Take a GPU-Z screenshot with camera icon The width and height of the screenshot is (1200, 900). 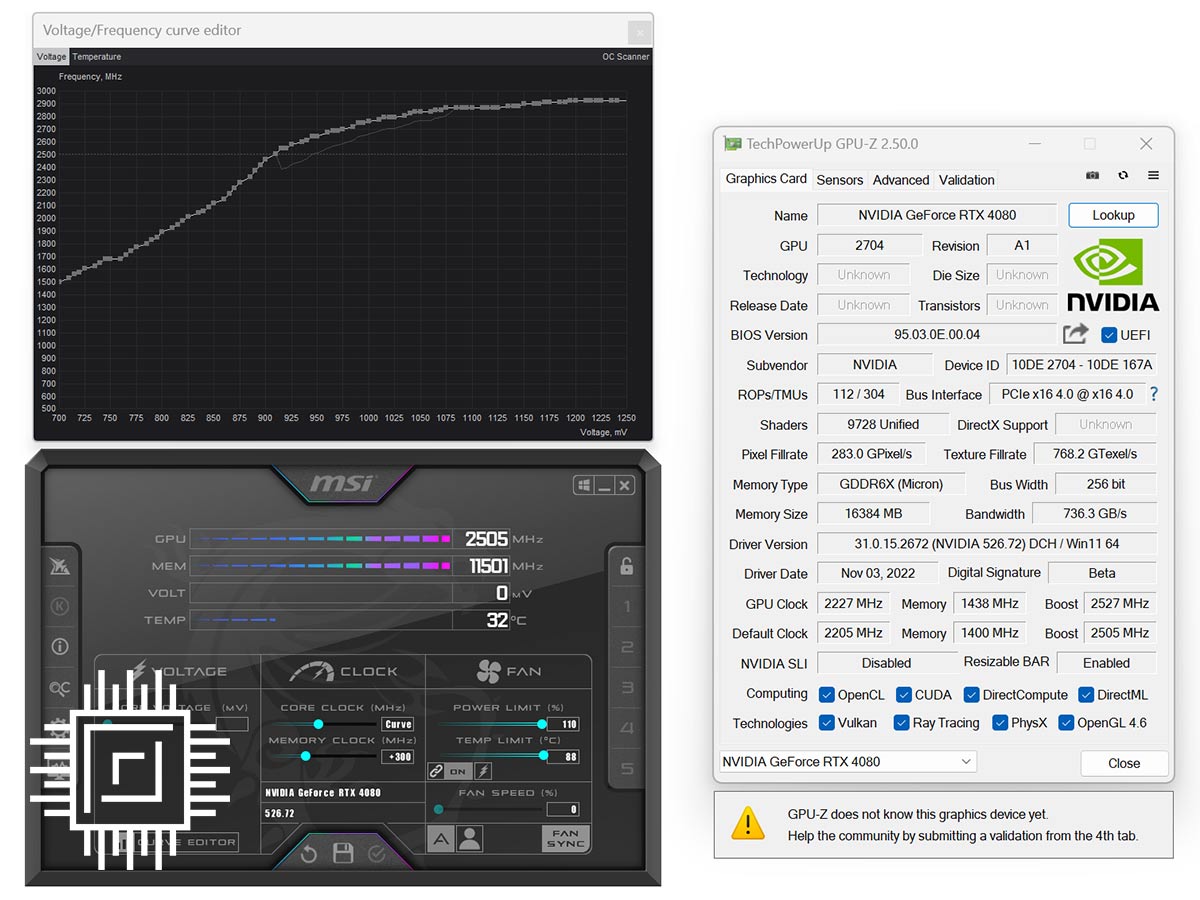click(1093, 175)
